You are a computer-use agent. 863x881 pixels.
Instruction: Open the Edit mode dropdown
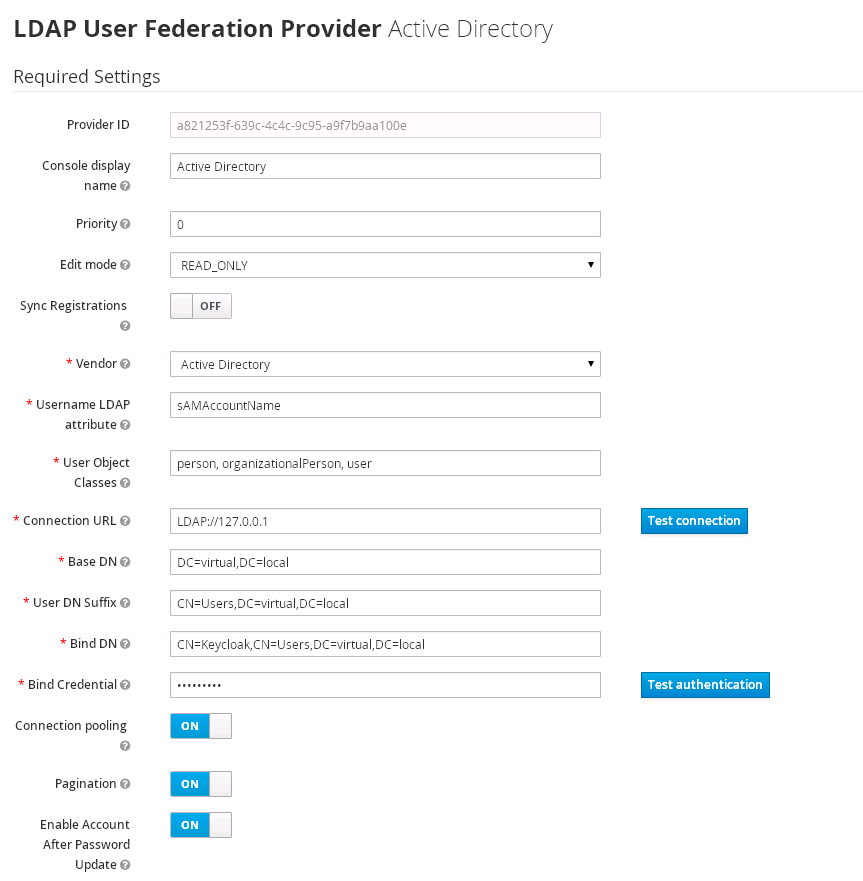pyautogui.click(x=384, y=264)
